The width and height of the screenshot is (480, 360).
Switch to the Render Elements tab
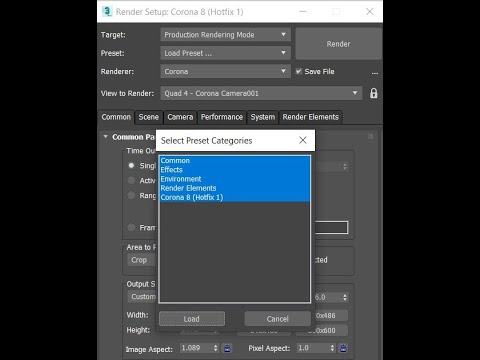click(311, 117)
